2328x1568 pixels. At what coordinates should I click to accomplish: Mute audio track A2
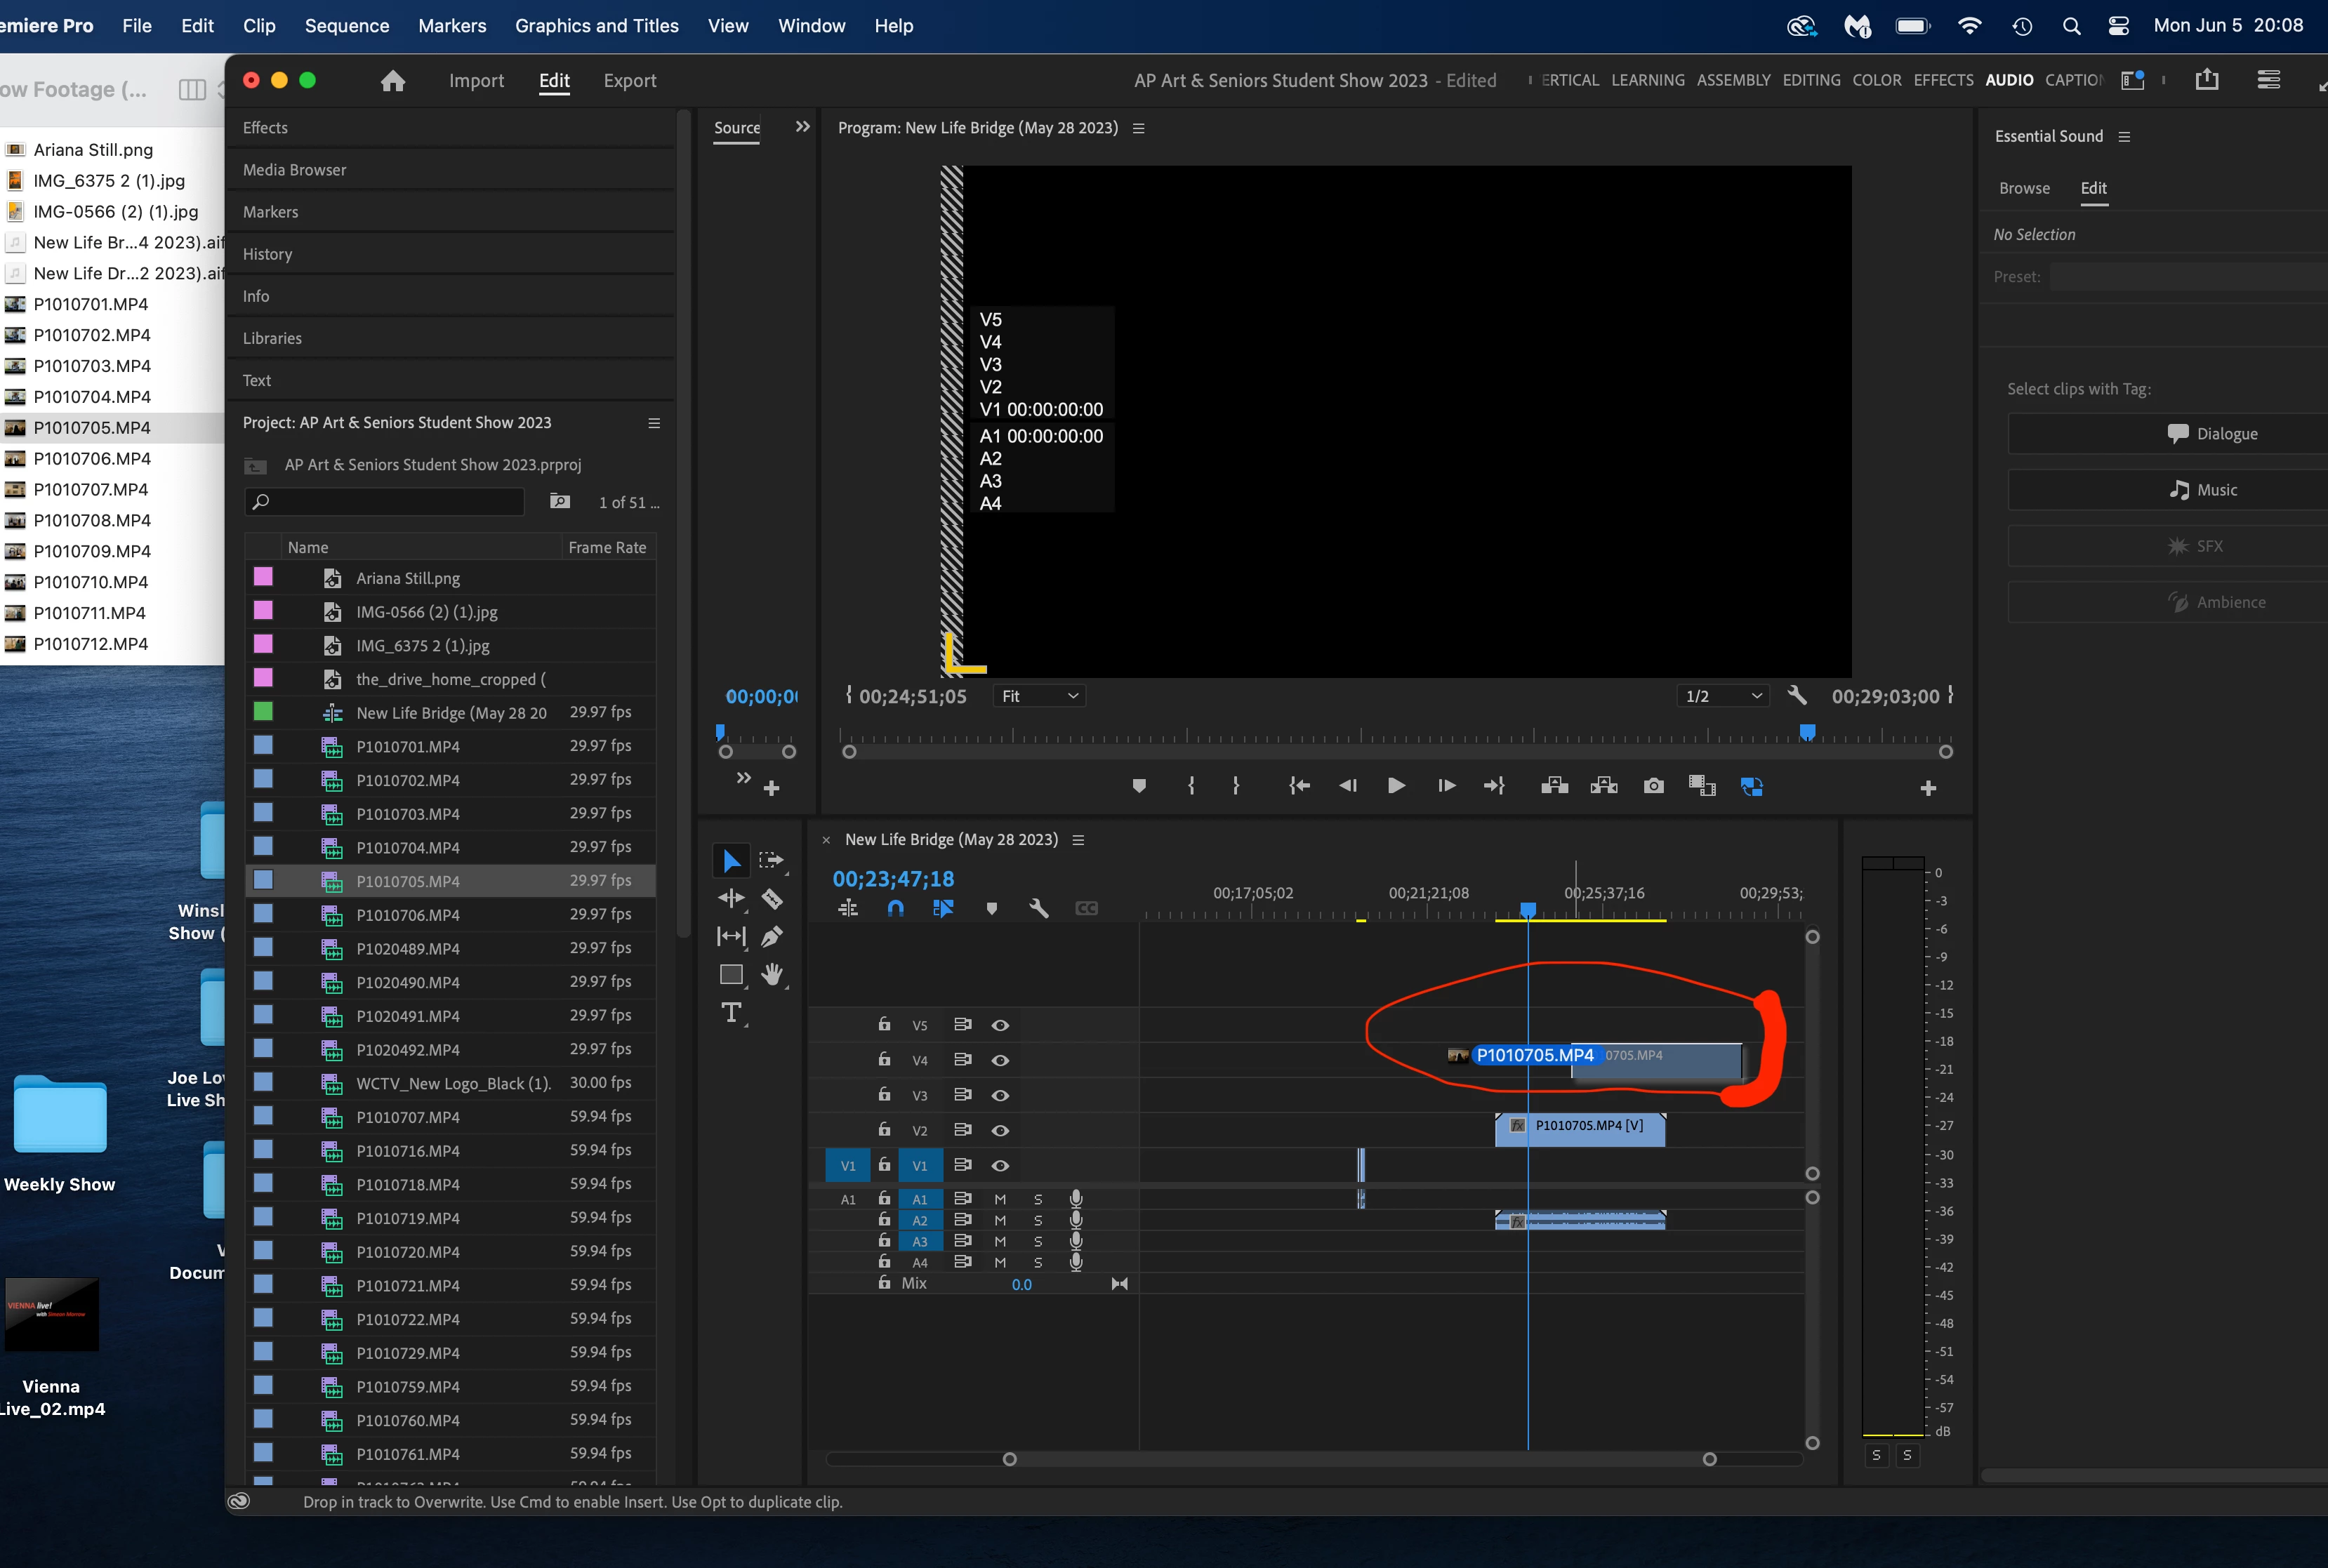coord(1000,1220)
